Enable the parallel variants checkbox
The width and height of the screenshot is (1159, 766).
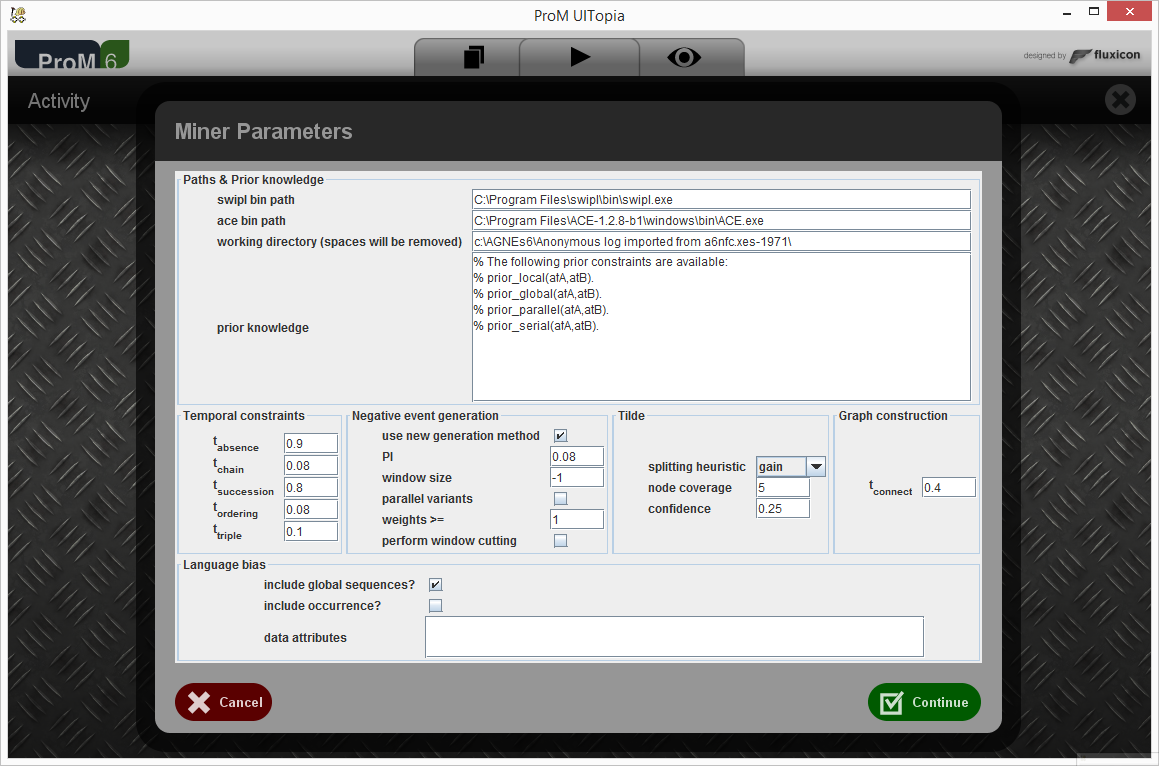click(x=560, y=498)
